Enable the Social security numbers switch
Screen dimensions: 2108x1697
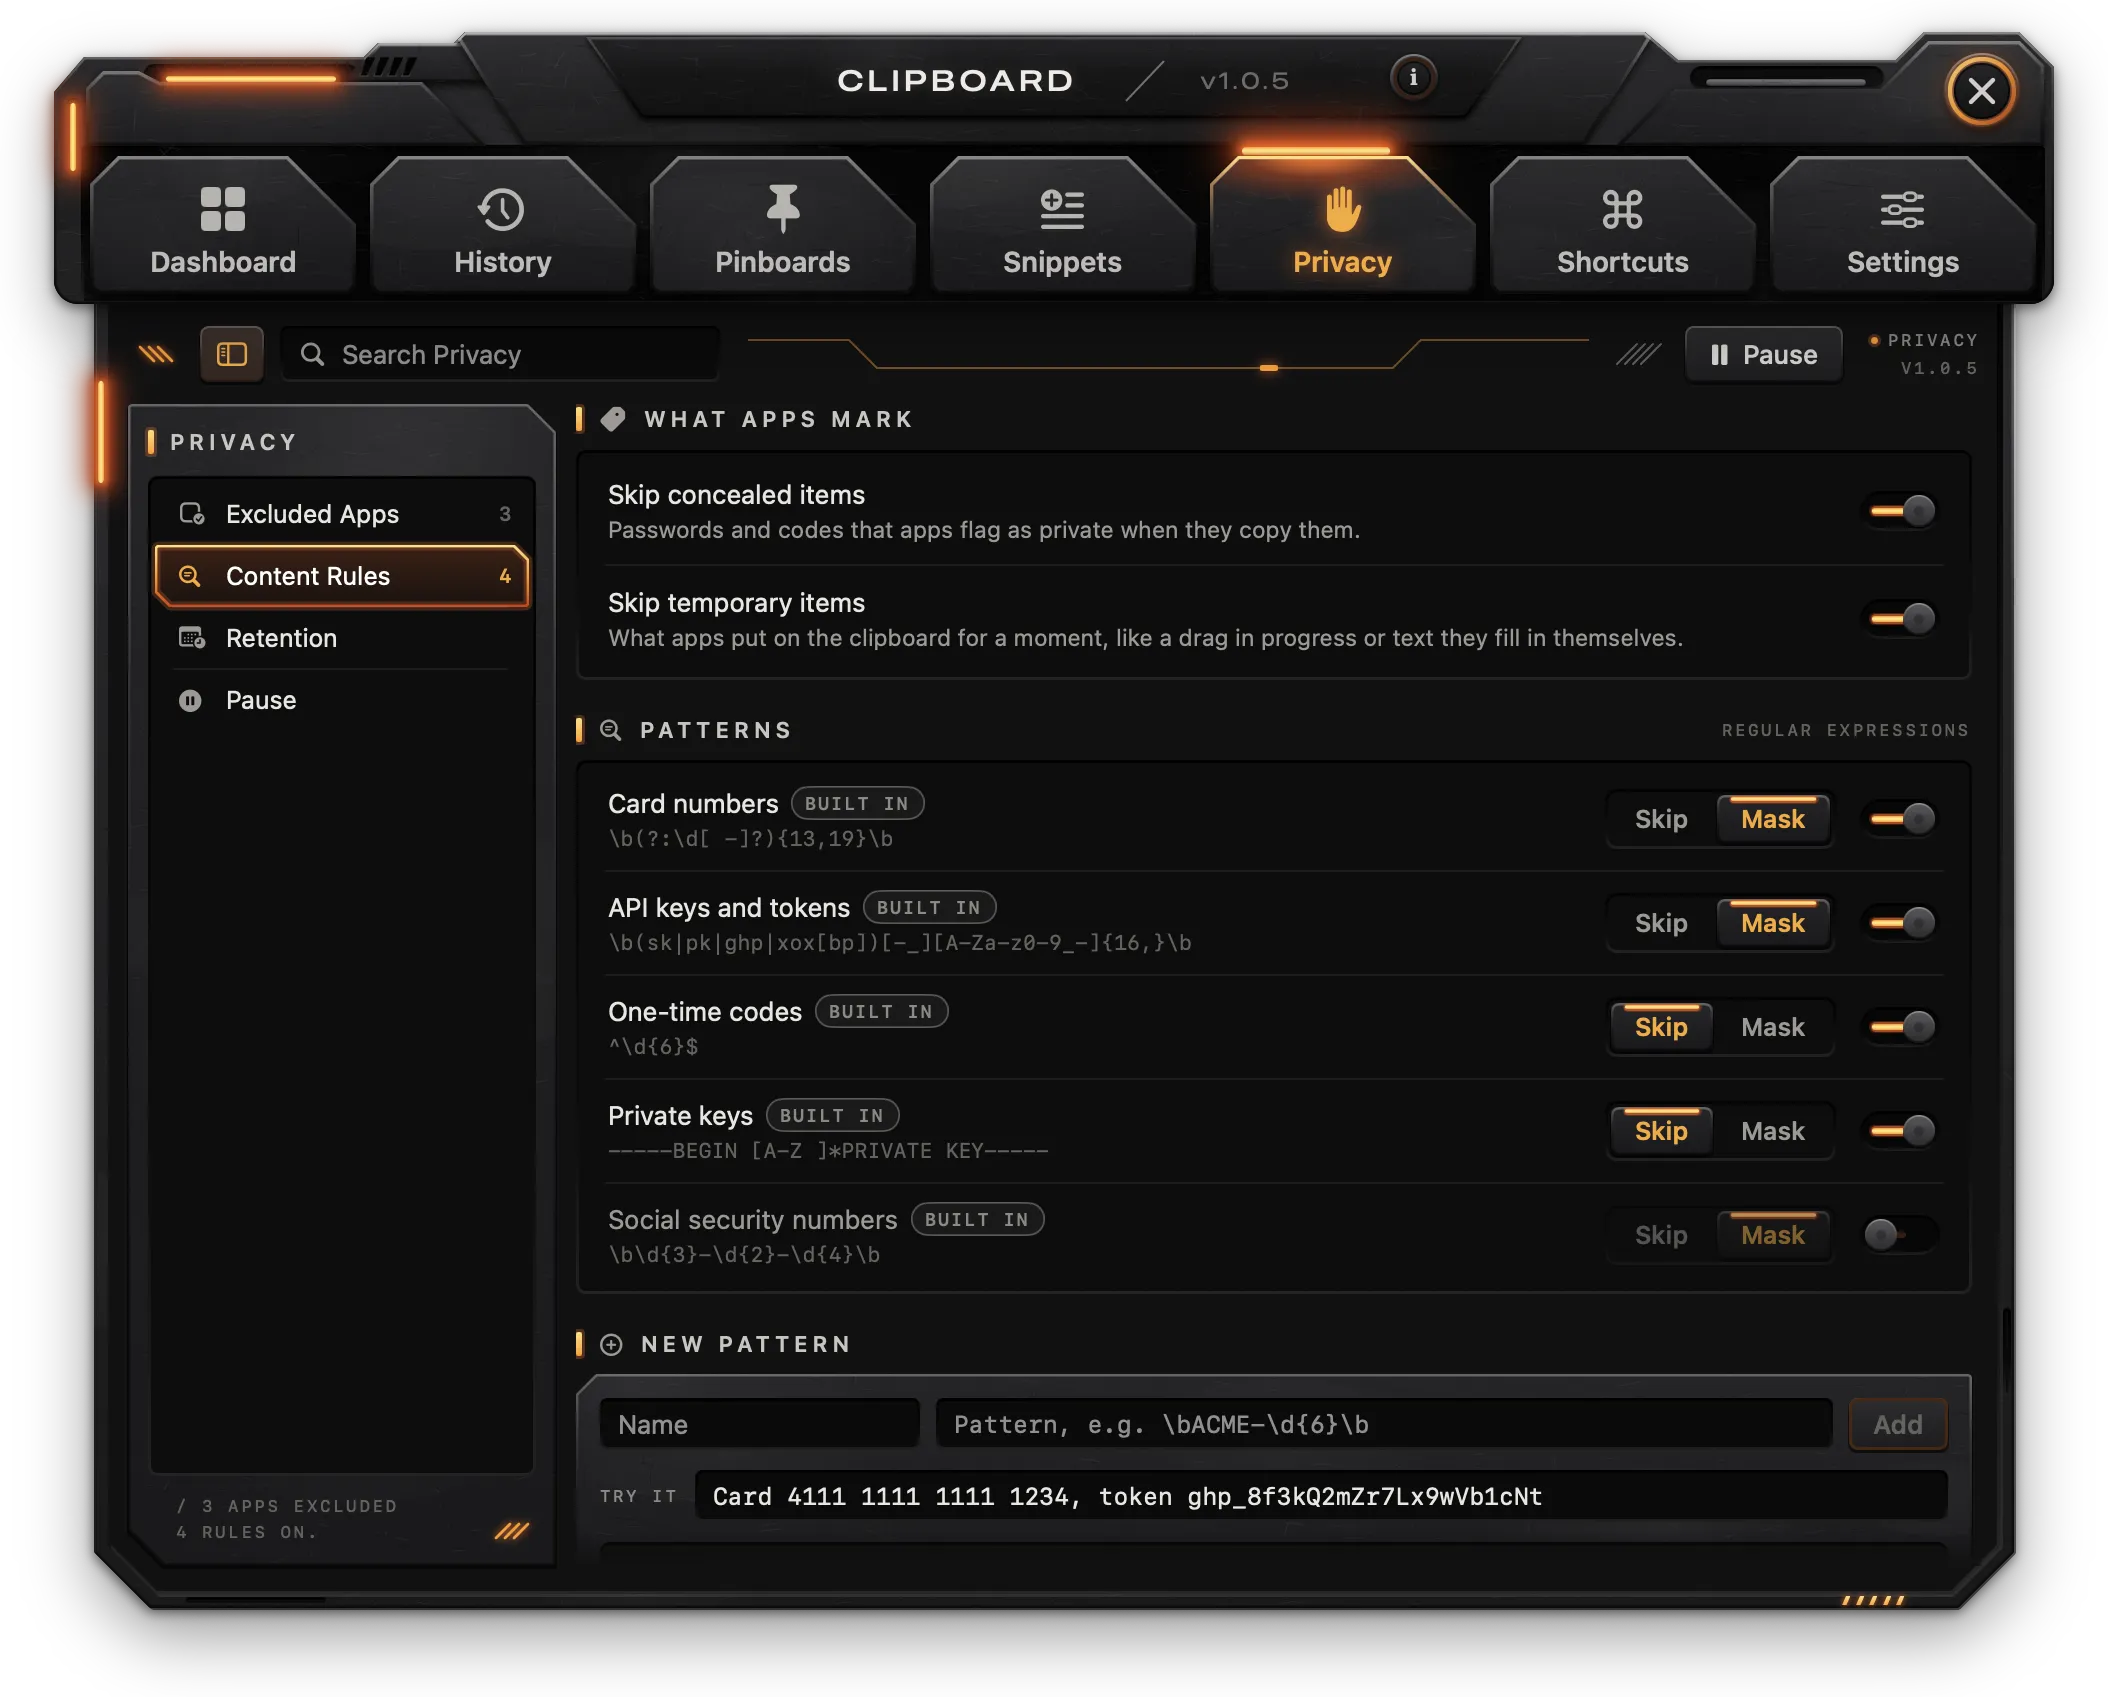pyautogui.click(x=1900, y=1235)
